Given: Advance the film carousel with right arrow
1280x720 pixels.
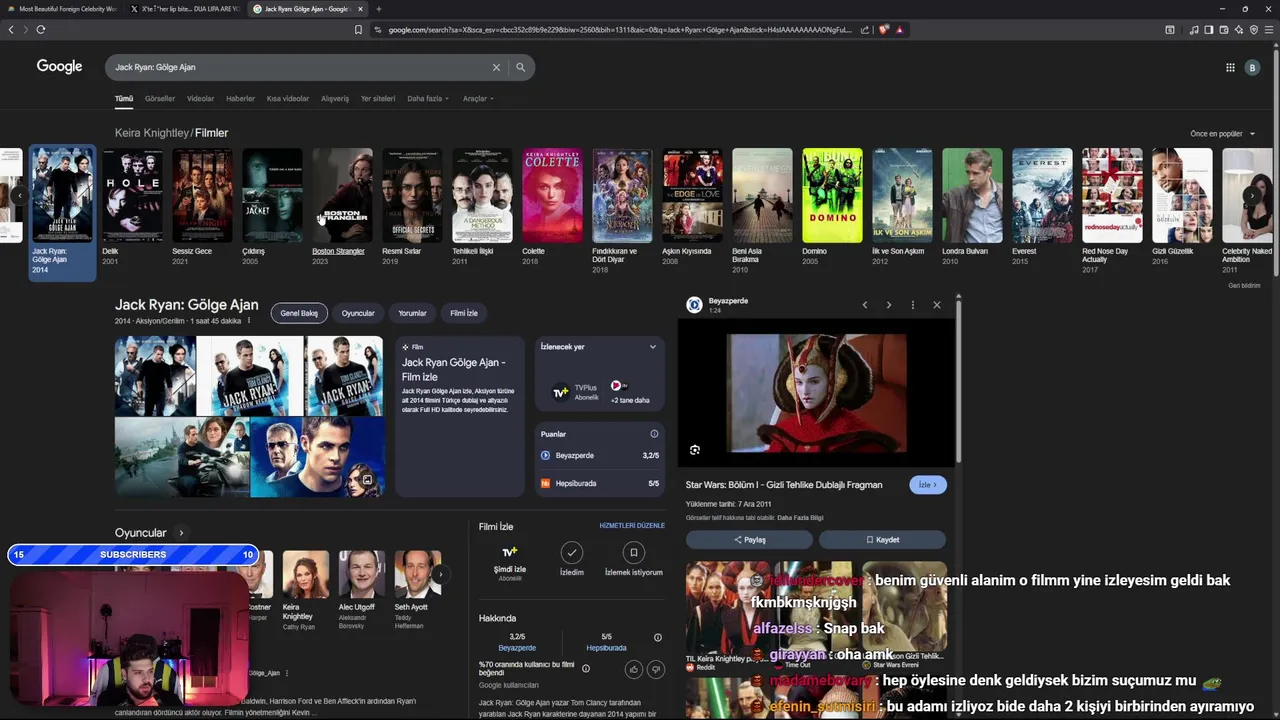Looking at the screenshot, I should (1251, 196).
